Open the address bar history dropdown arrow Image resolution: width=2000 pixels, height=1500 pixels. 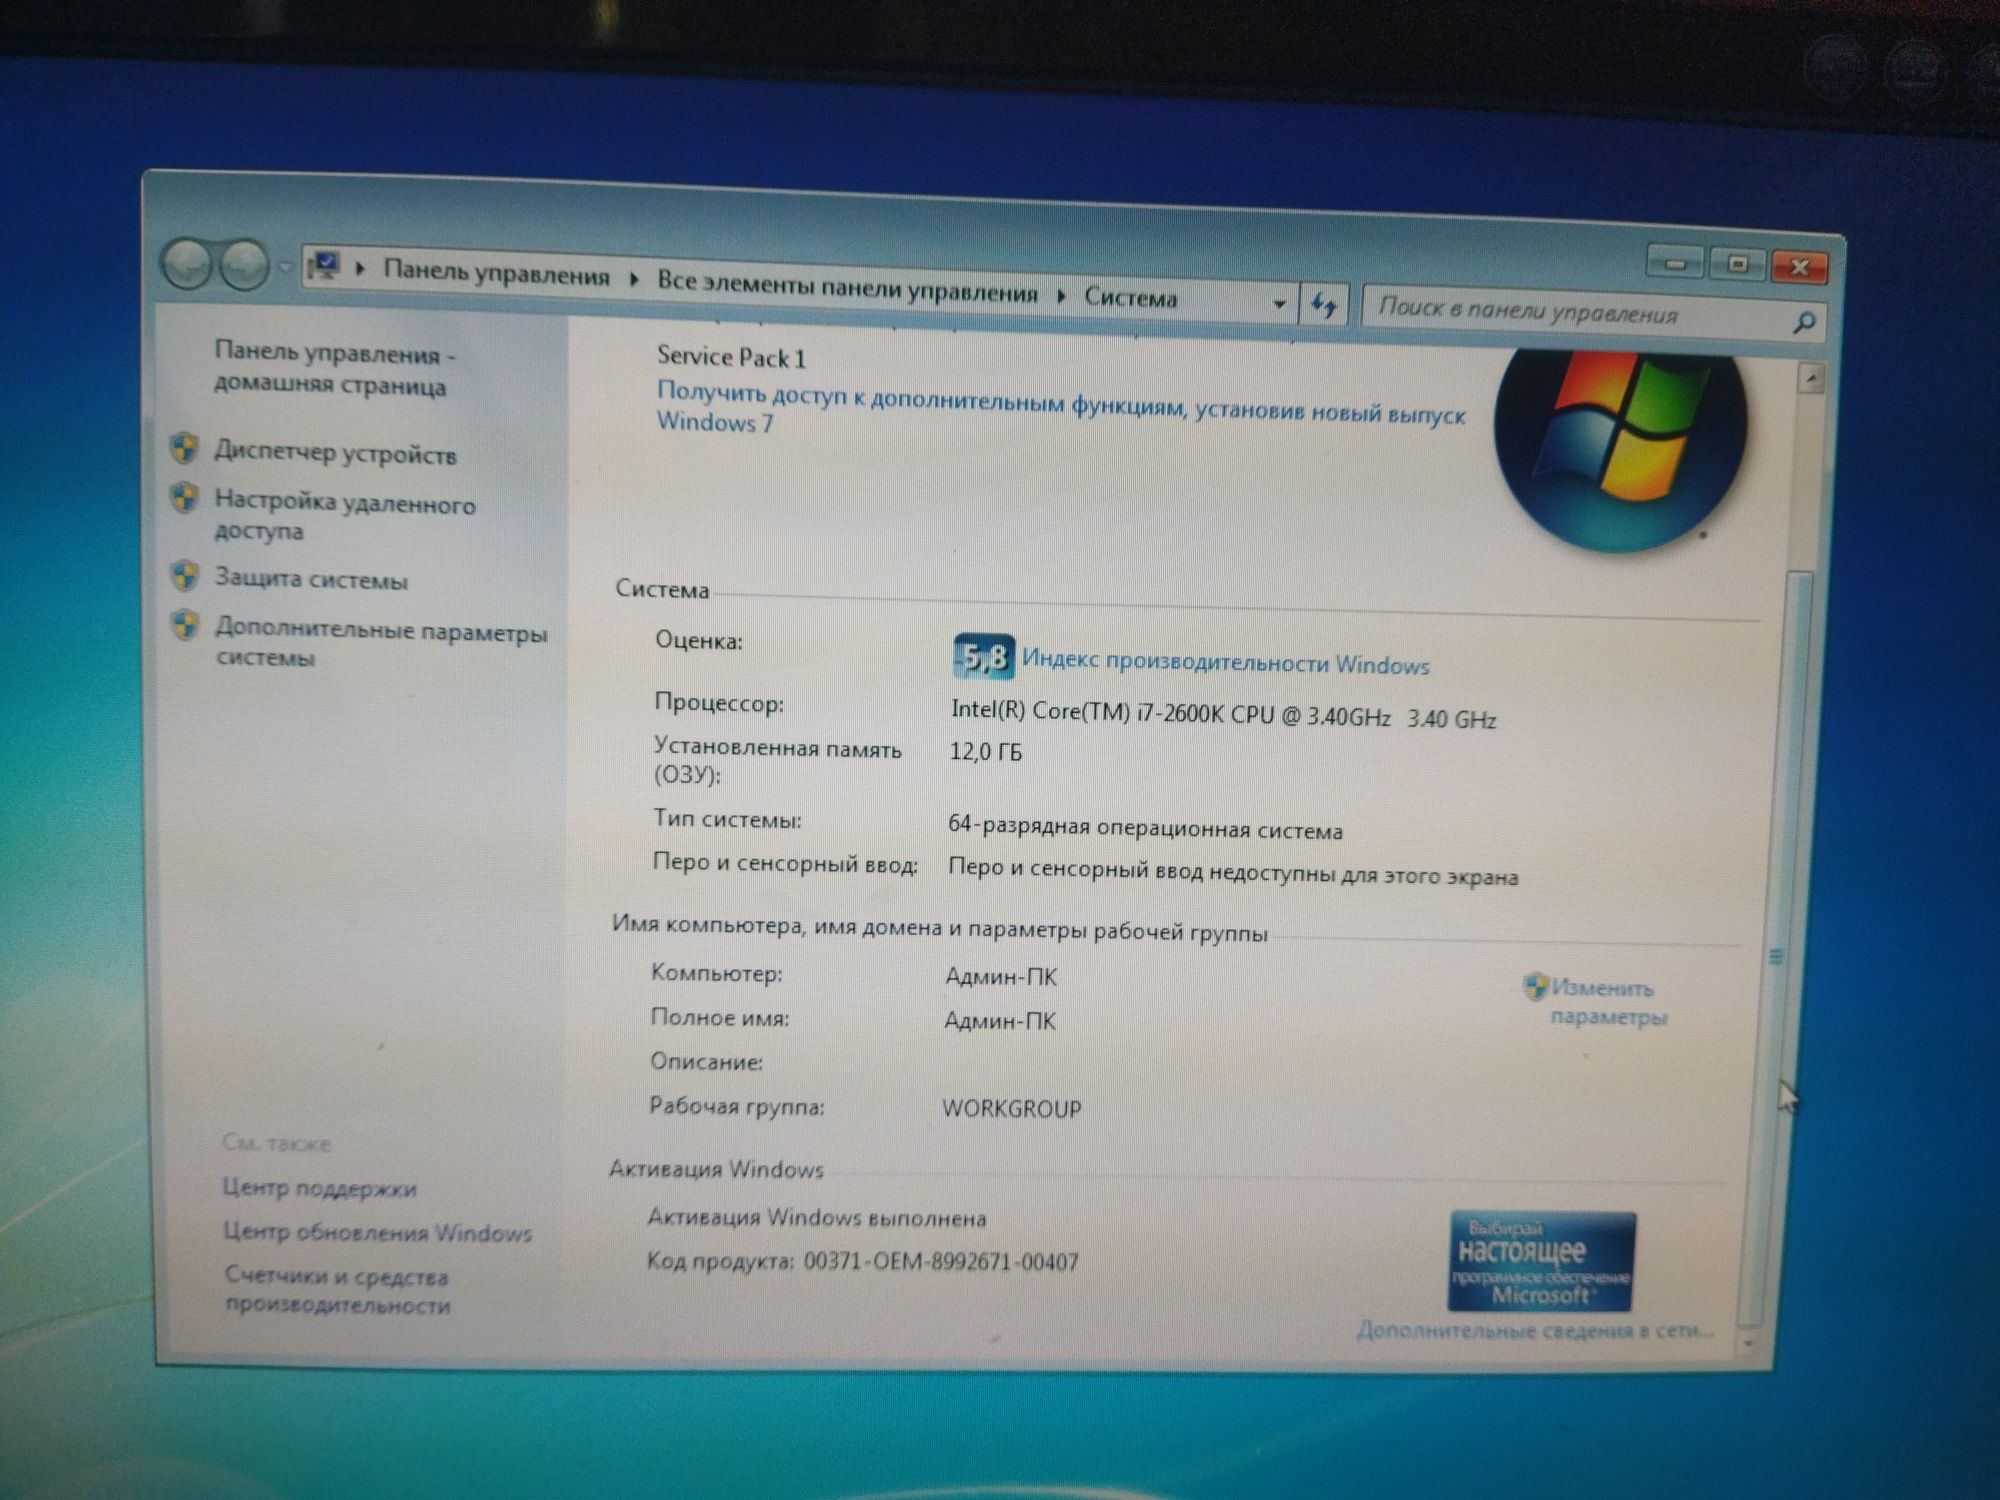[1279, 303]
